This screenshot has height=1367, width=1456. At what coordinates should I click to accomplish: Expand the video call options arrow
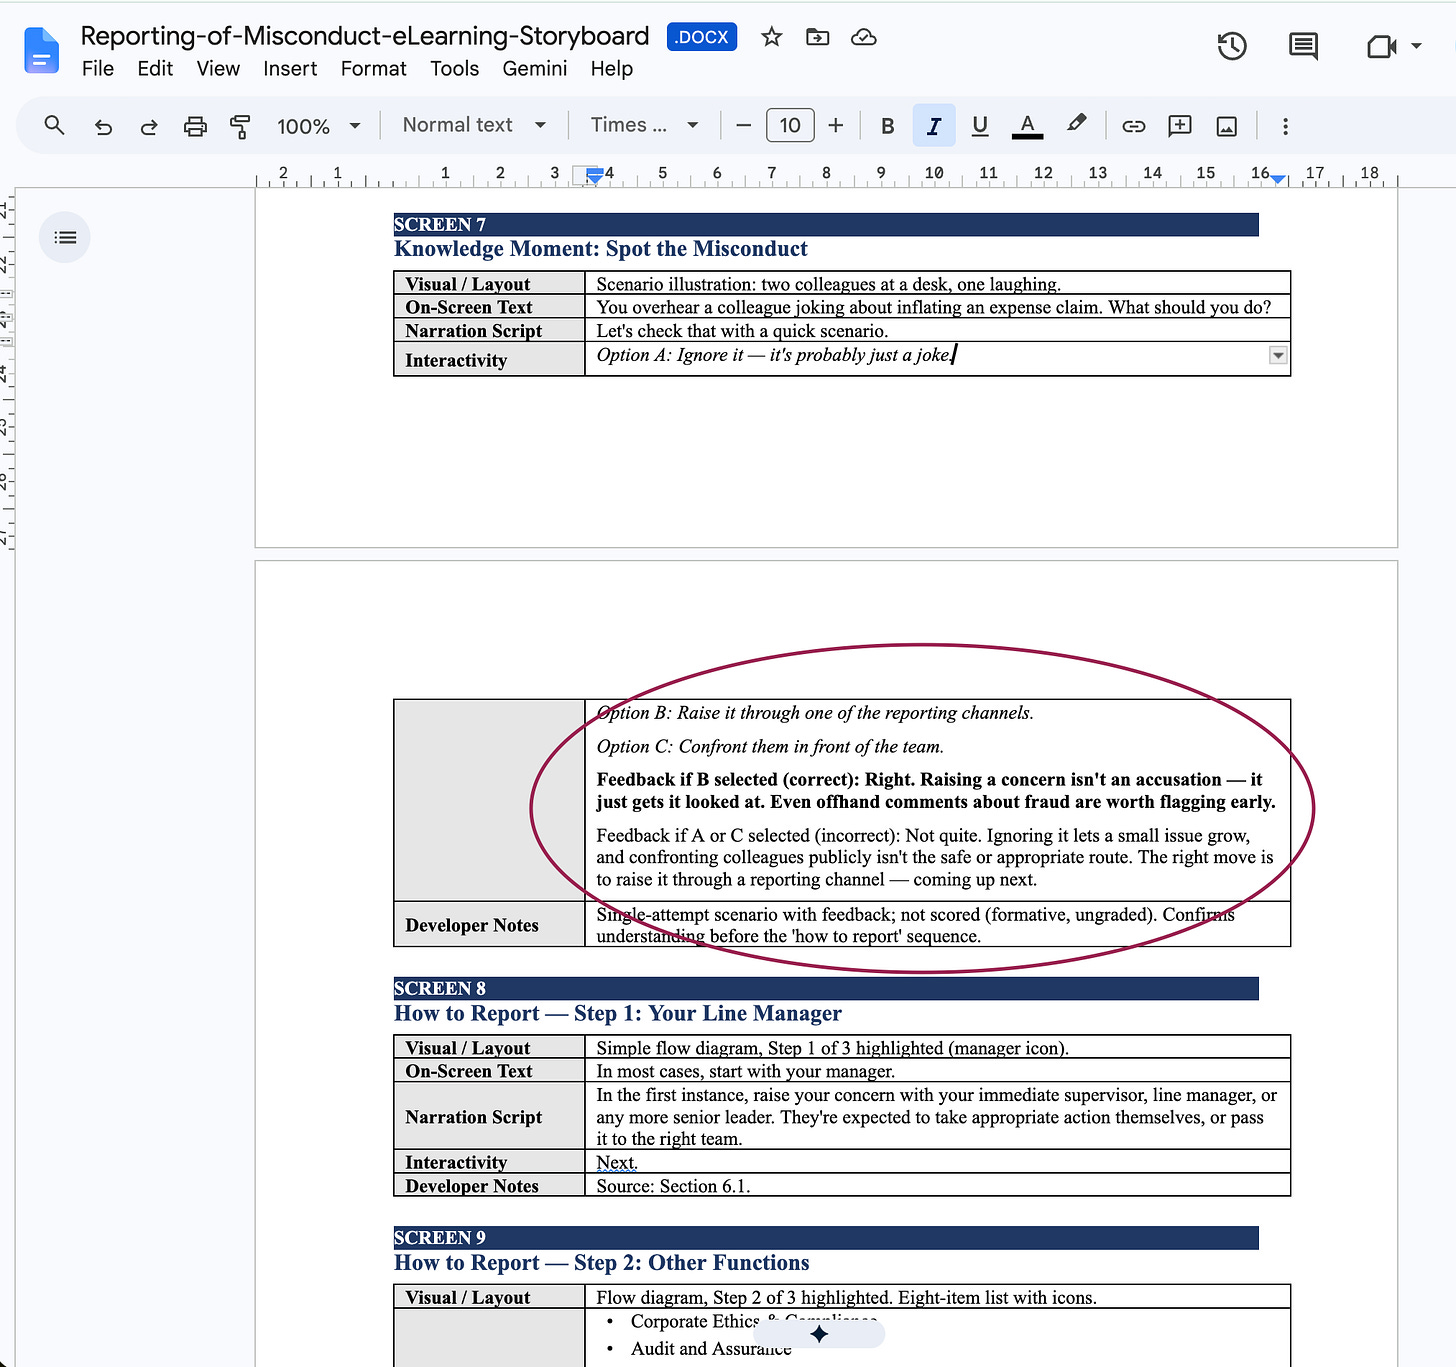pos(1416,46)
